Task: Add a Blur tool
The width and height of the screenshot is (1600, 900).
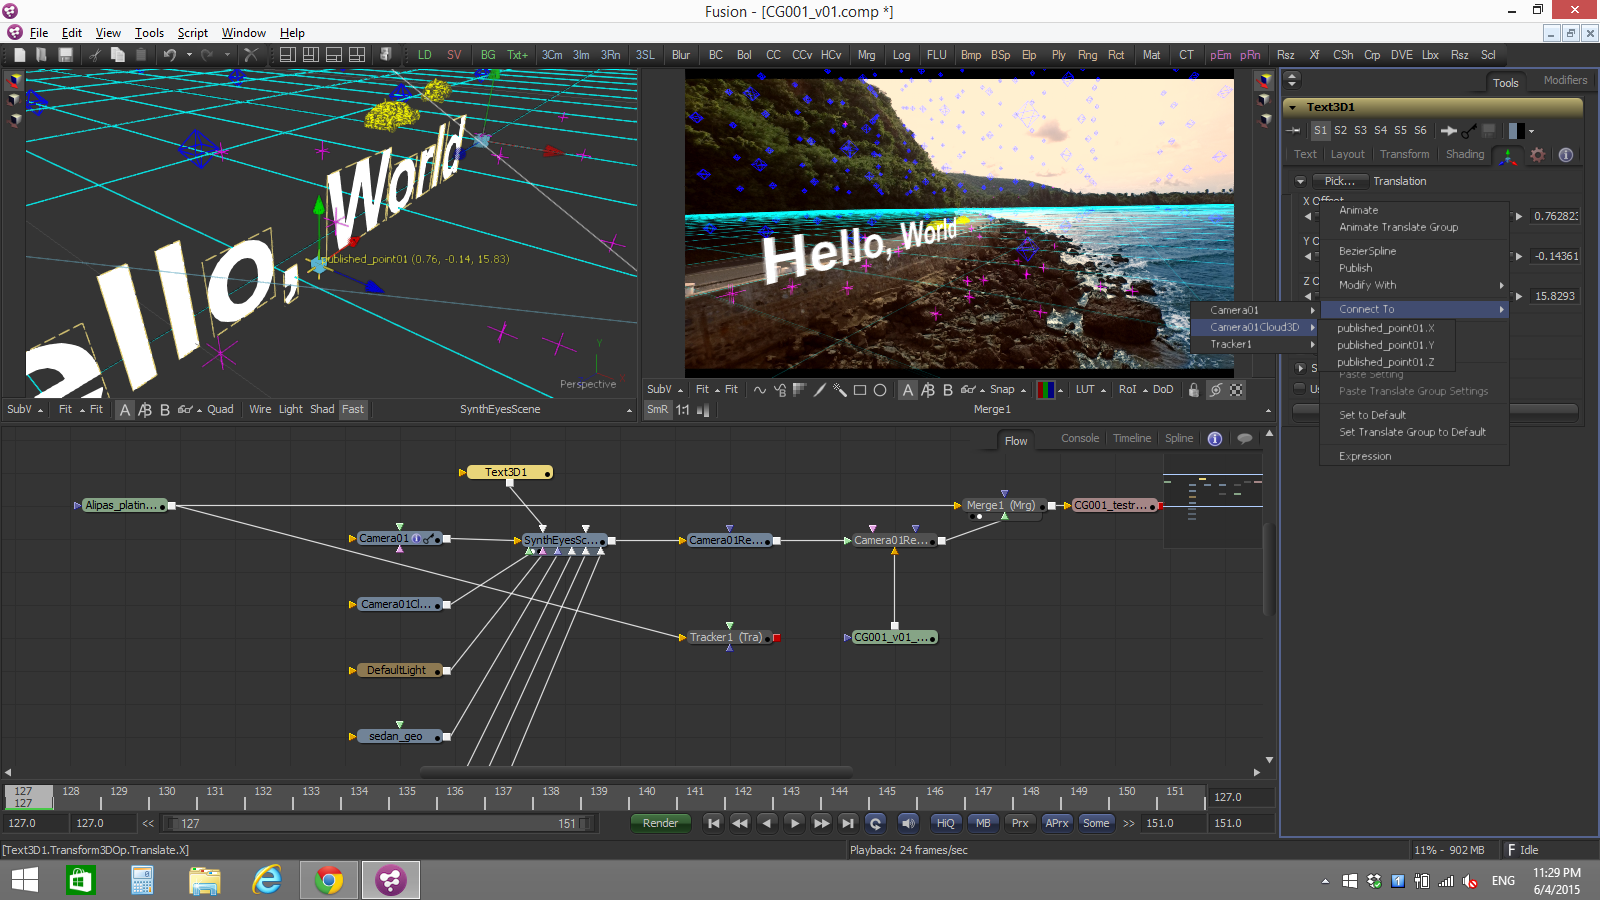Action: click(x=681, y=55)
